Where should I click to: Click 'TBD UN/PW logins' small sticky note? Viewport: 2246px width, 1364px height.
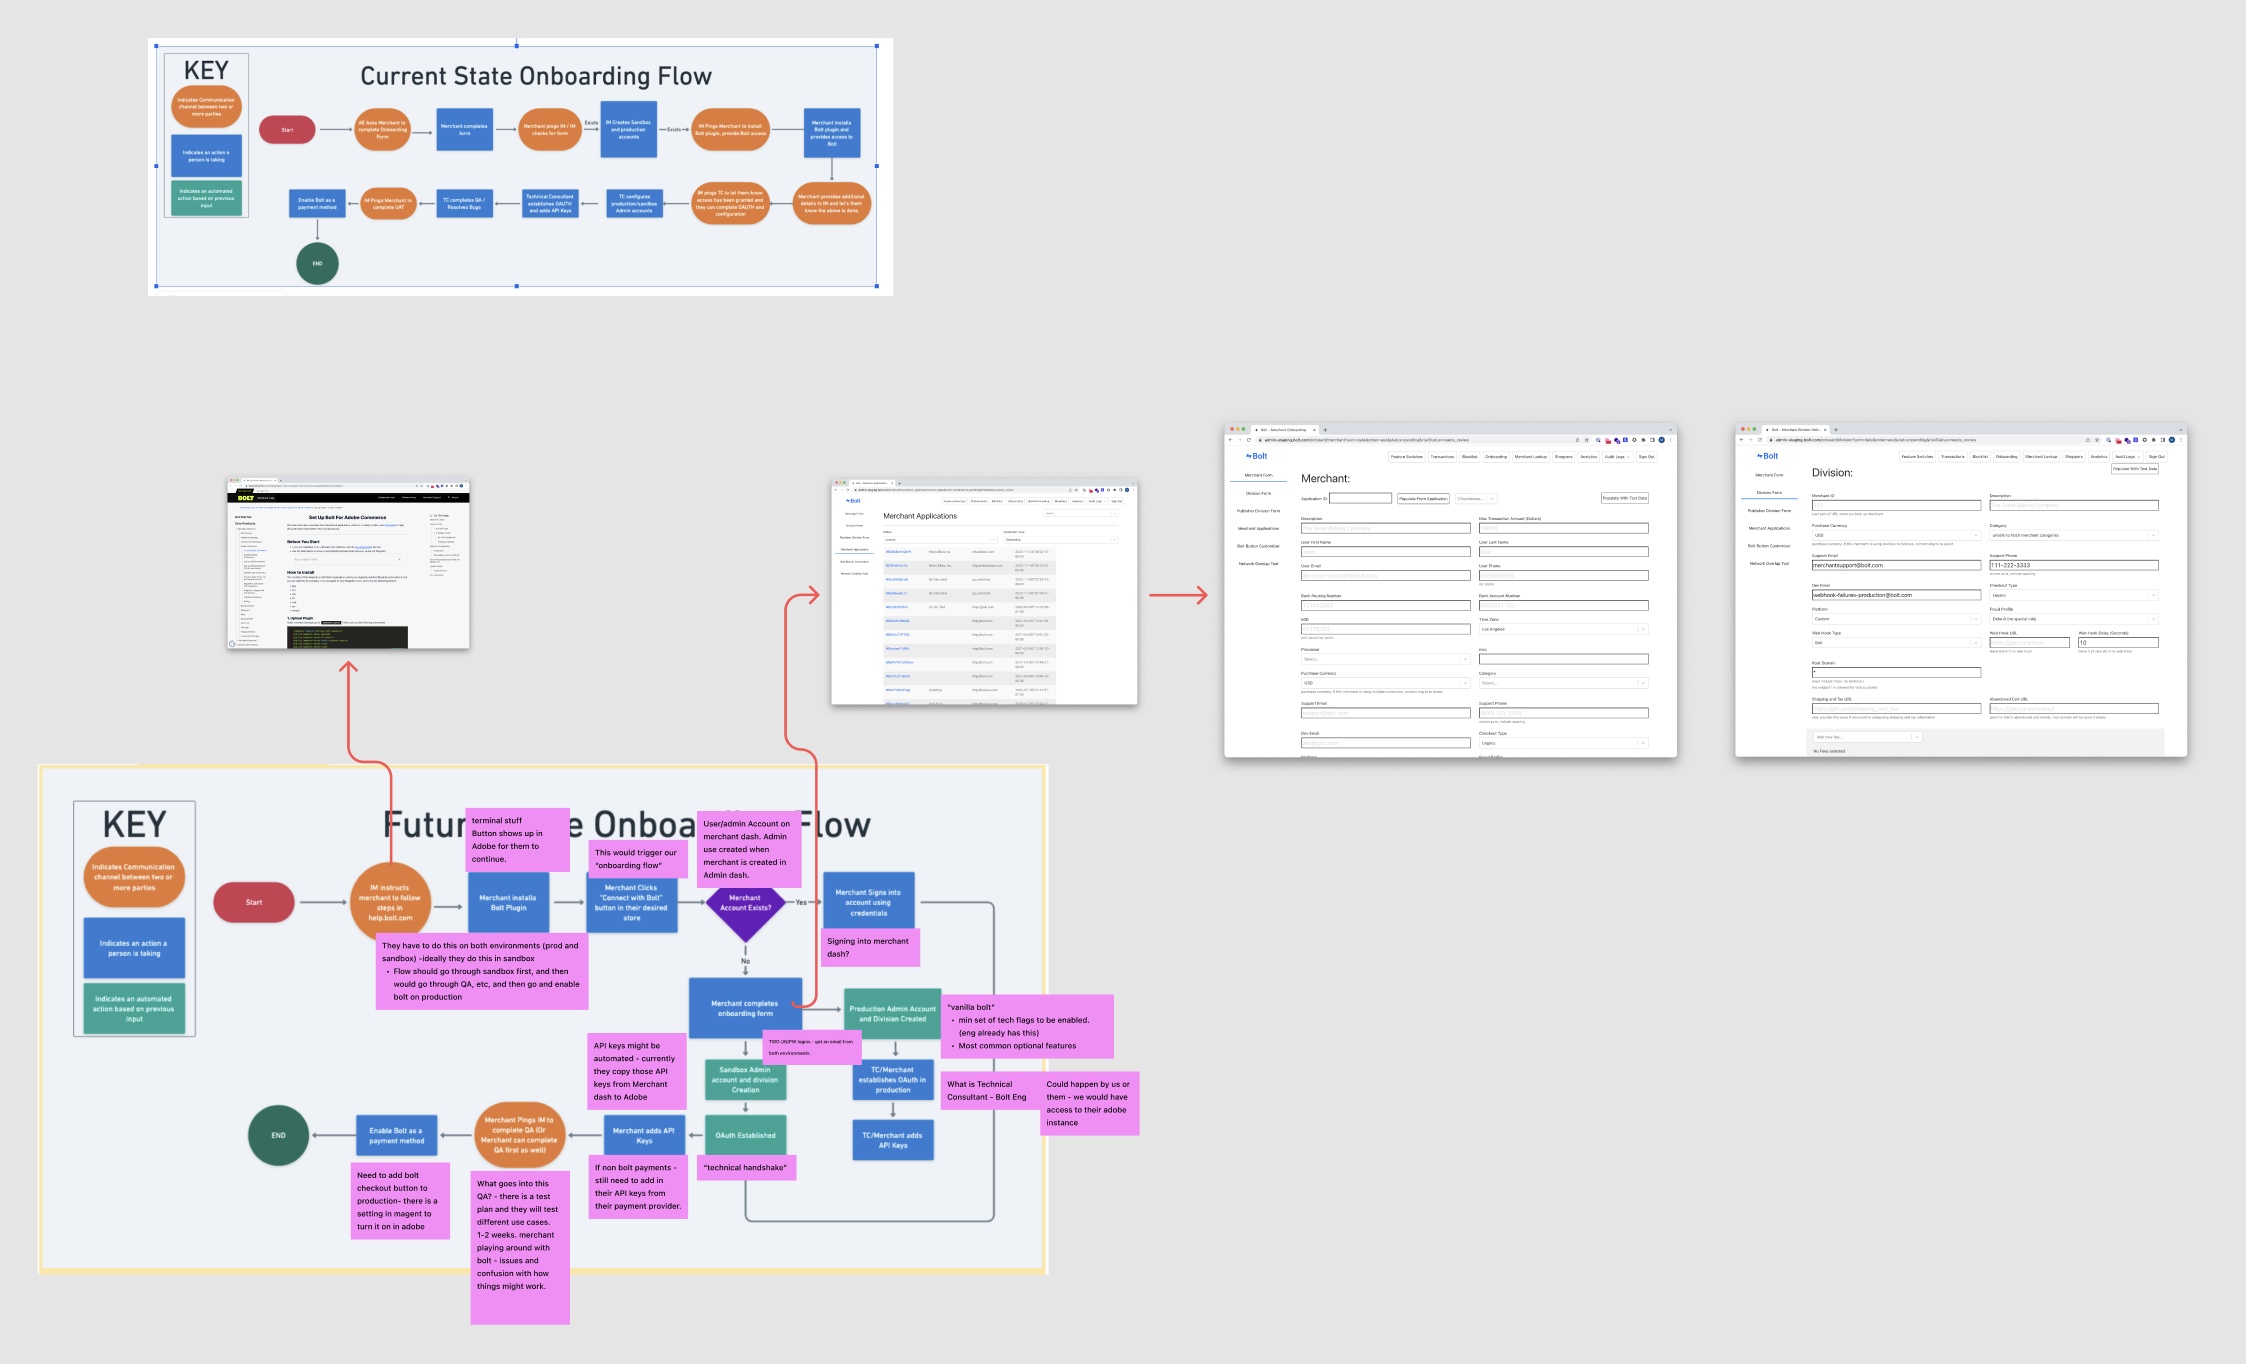(x=812, y=1047)
